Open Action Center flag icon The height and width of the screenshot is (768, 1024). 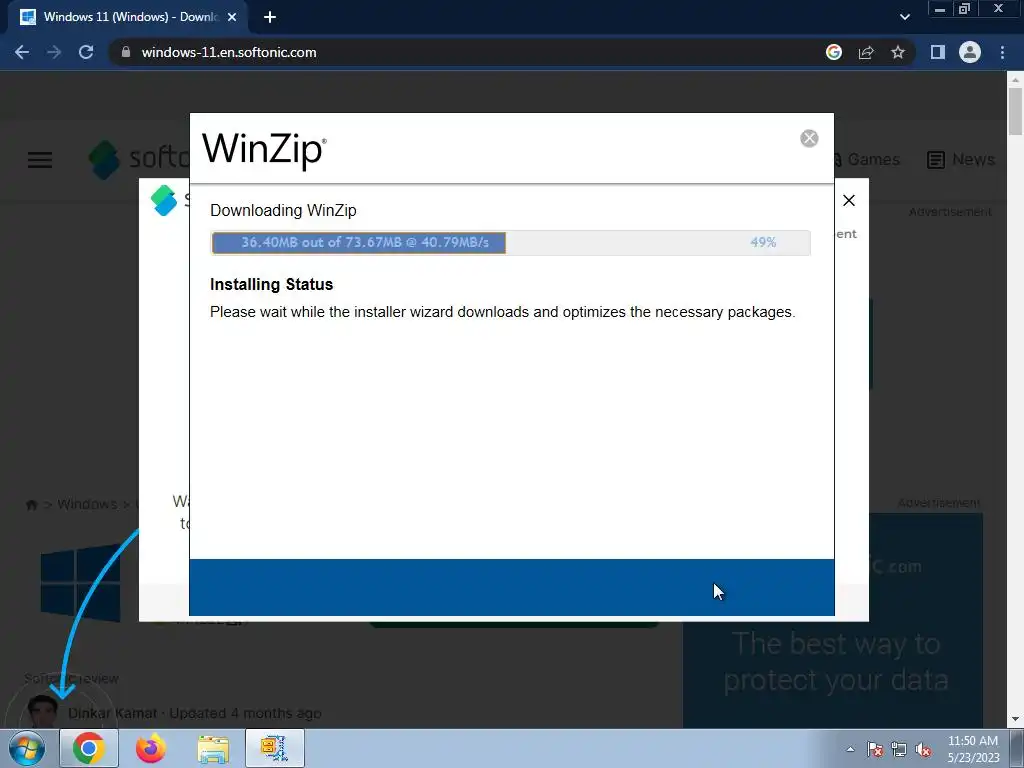875,749
